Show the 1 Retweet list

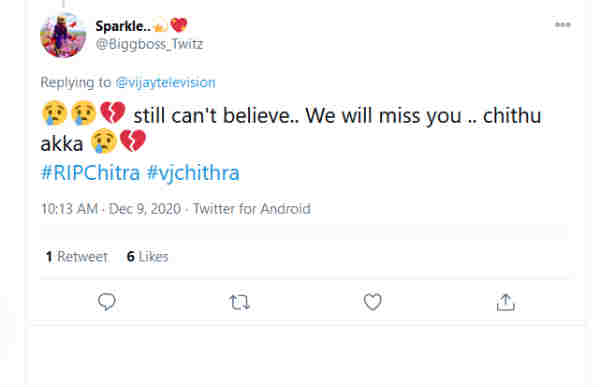click(x=77, y=257)
